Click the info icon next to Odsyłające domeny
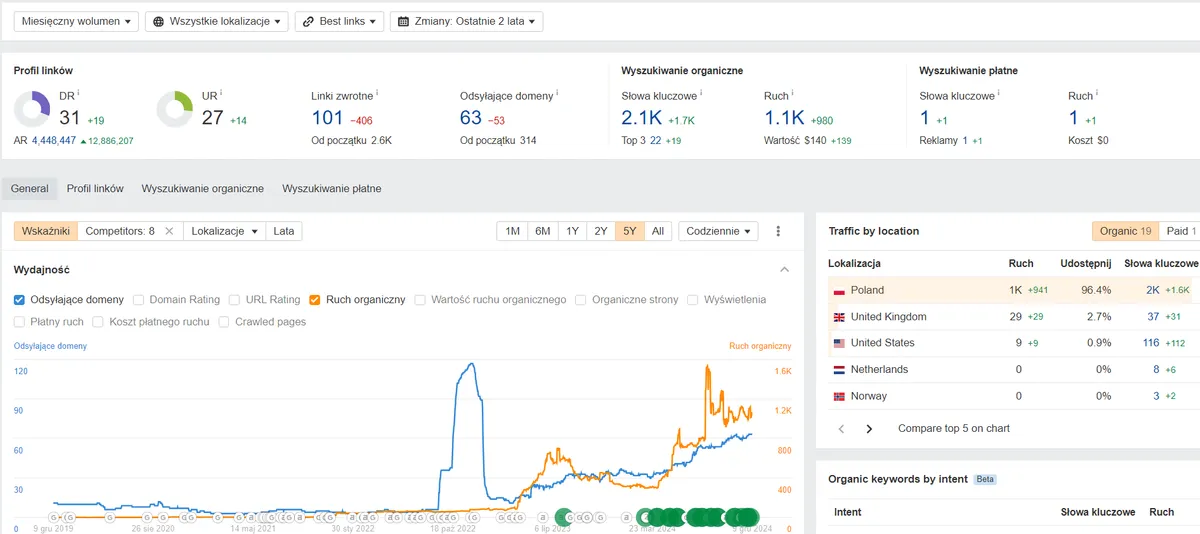The height and width of the screenshot is (534, 1200). click(557, 94)
